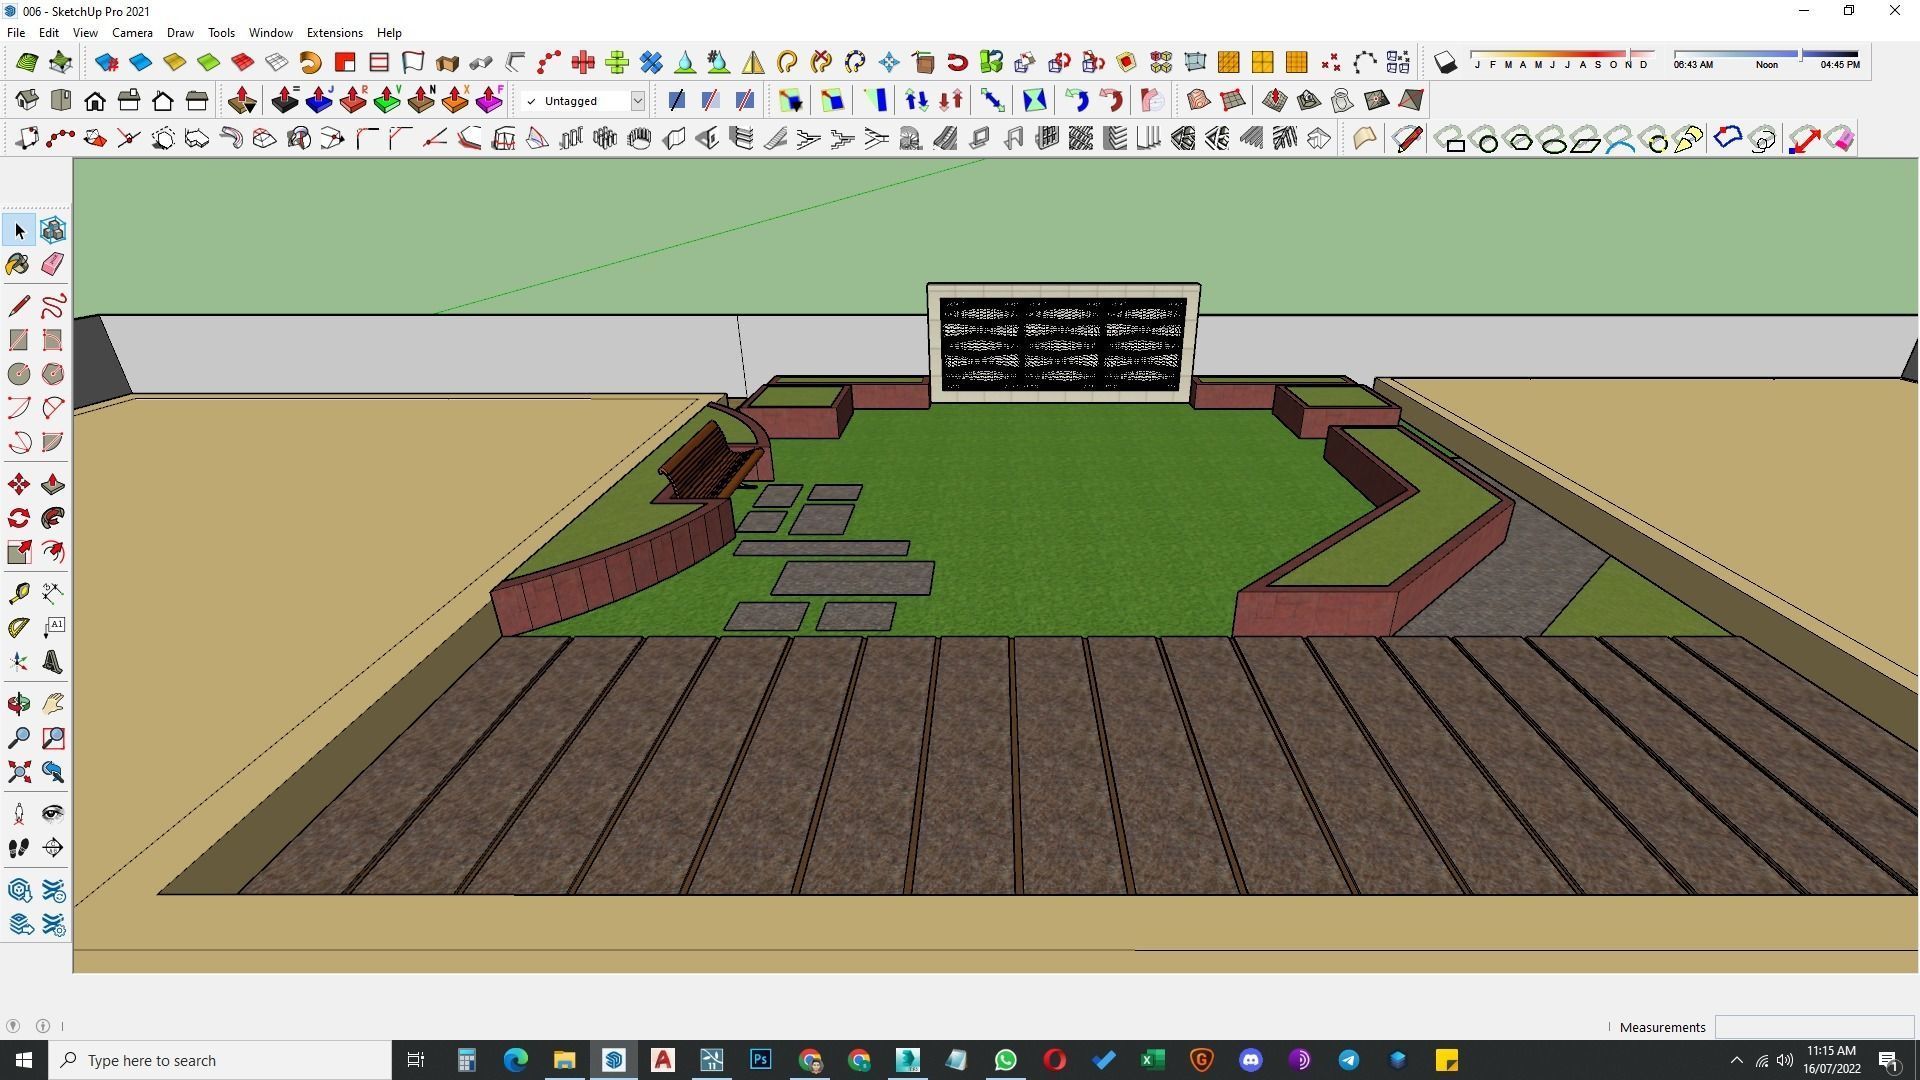Show hidden system tray icons chevron
This screenshot has height=1080, width=1920.
pyautogui.click(x=1736, y=1060)
